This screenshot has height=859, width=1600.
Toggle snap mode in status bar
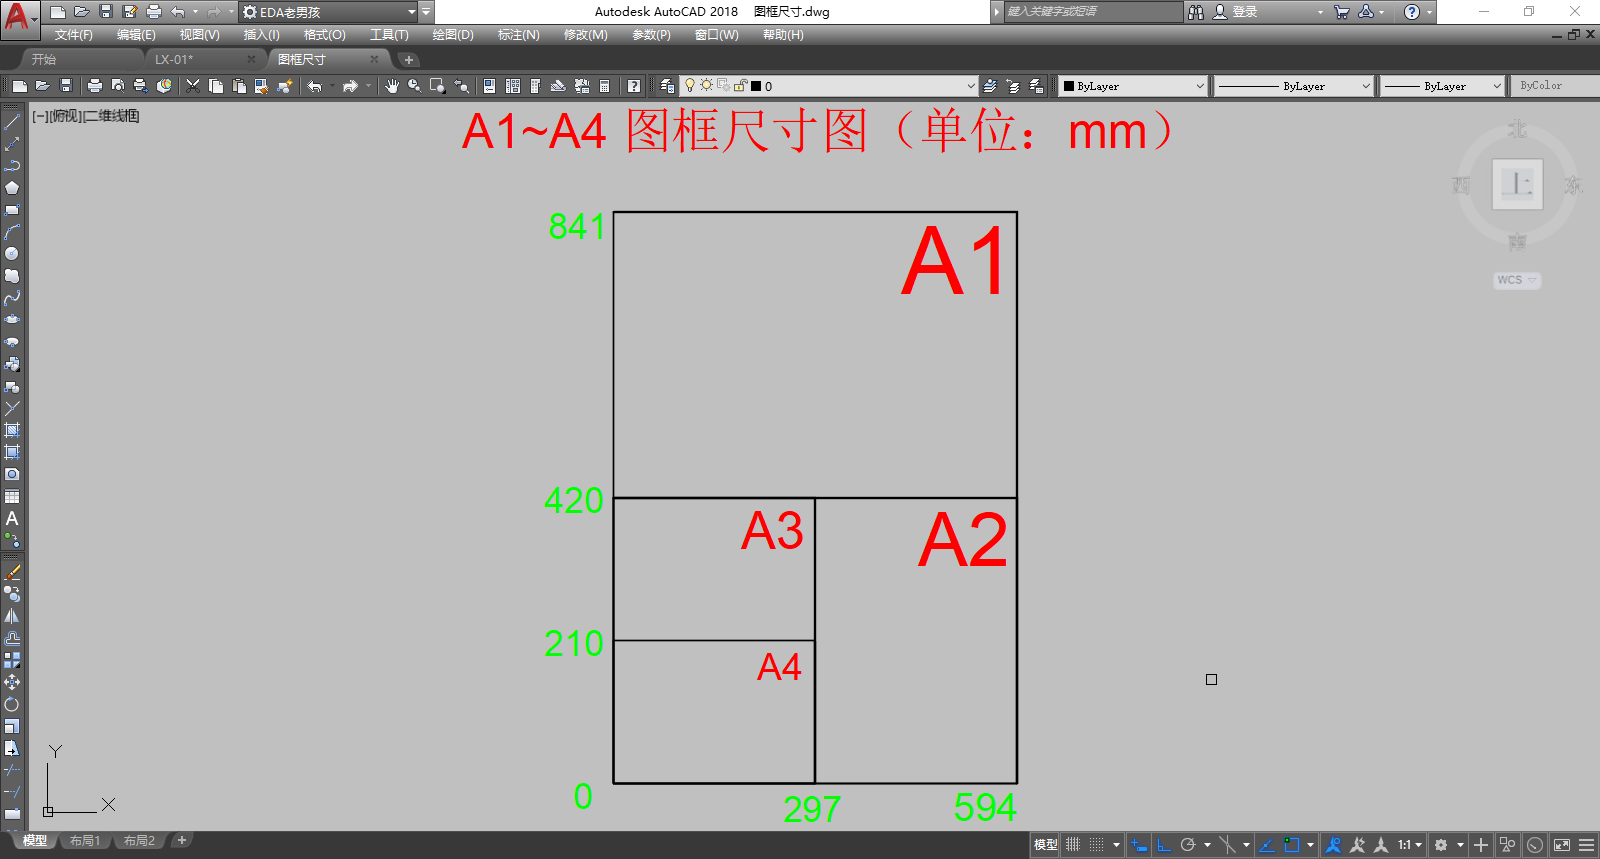click(x=1097, y=845)
